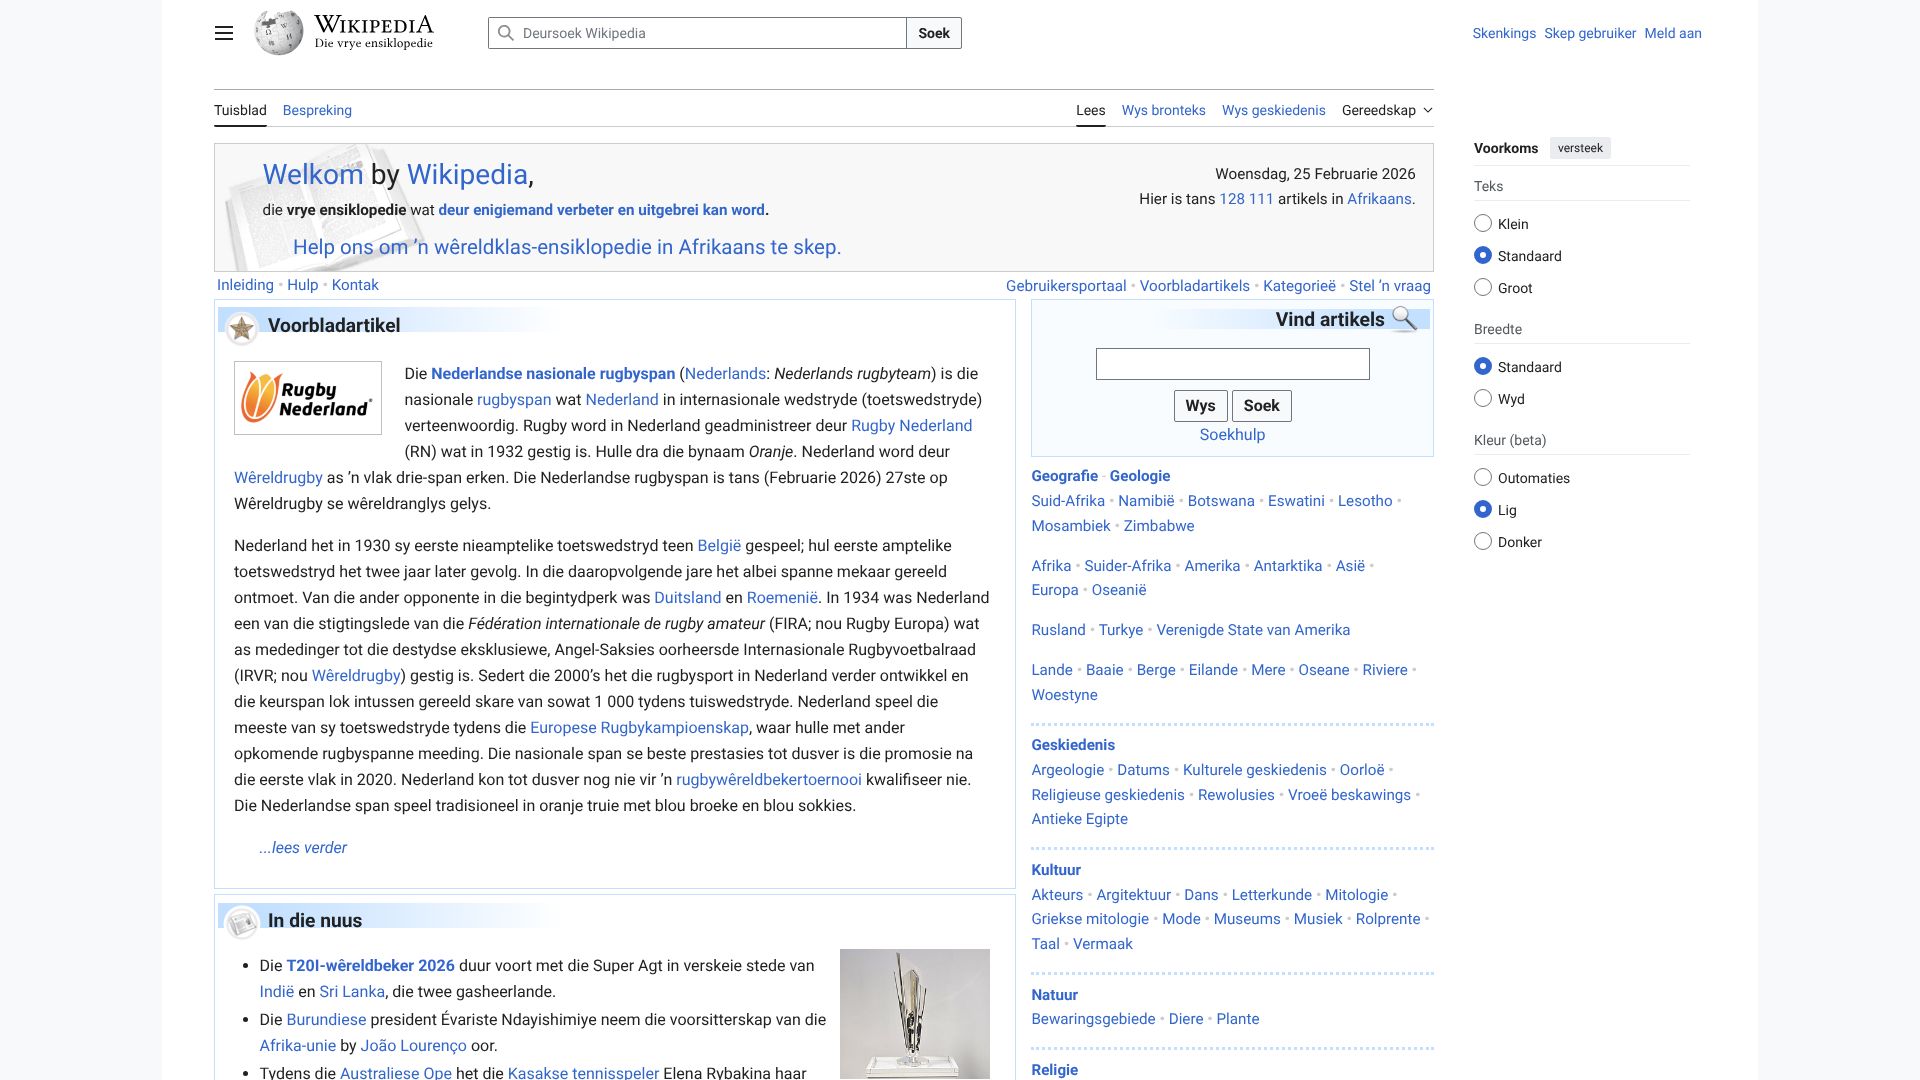Image resolution: width=1920 pixels, height=1080 pixels.
Task: Open the trophy photo in In die nuus
Action: click(x=915, y=1013)
